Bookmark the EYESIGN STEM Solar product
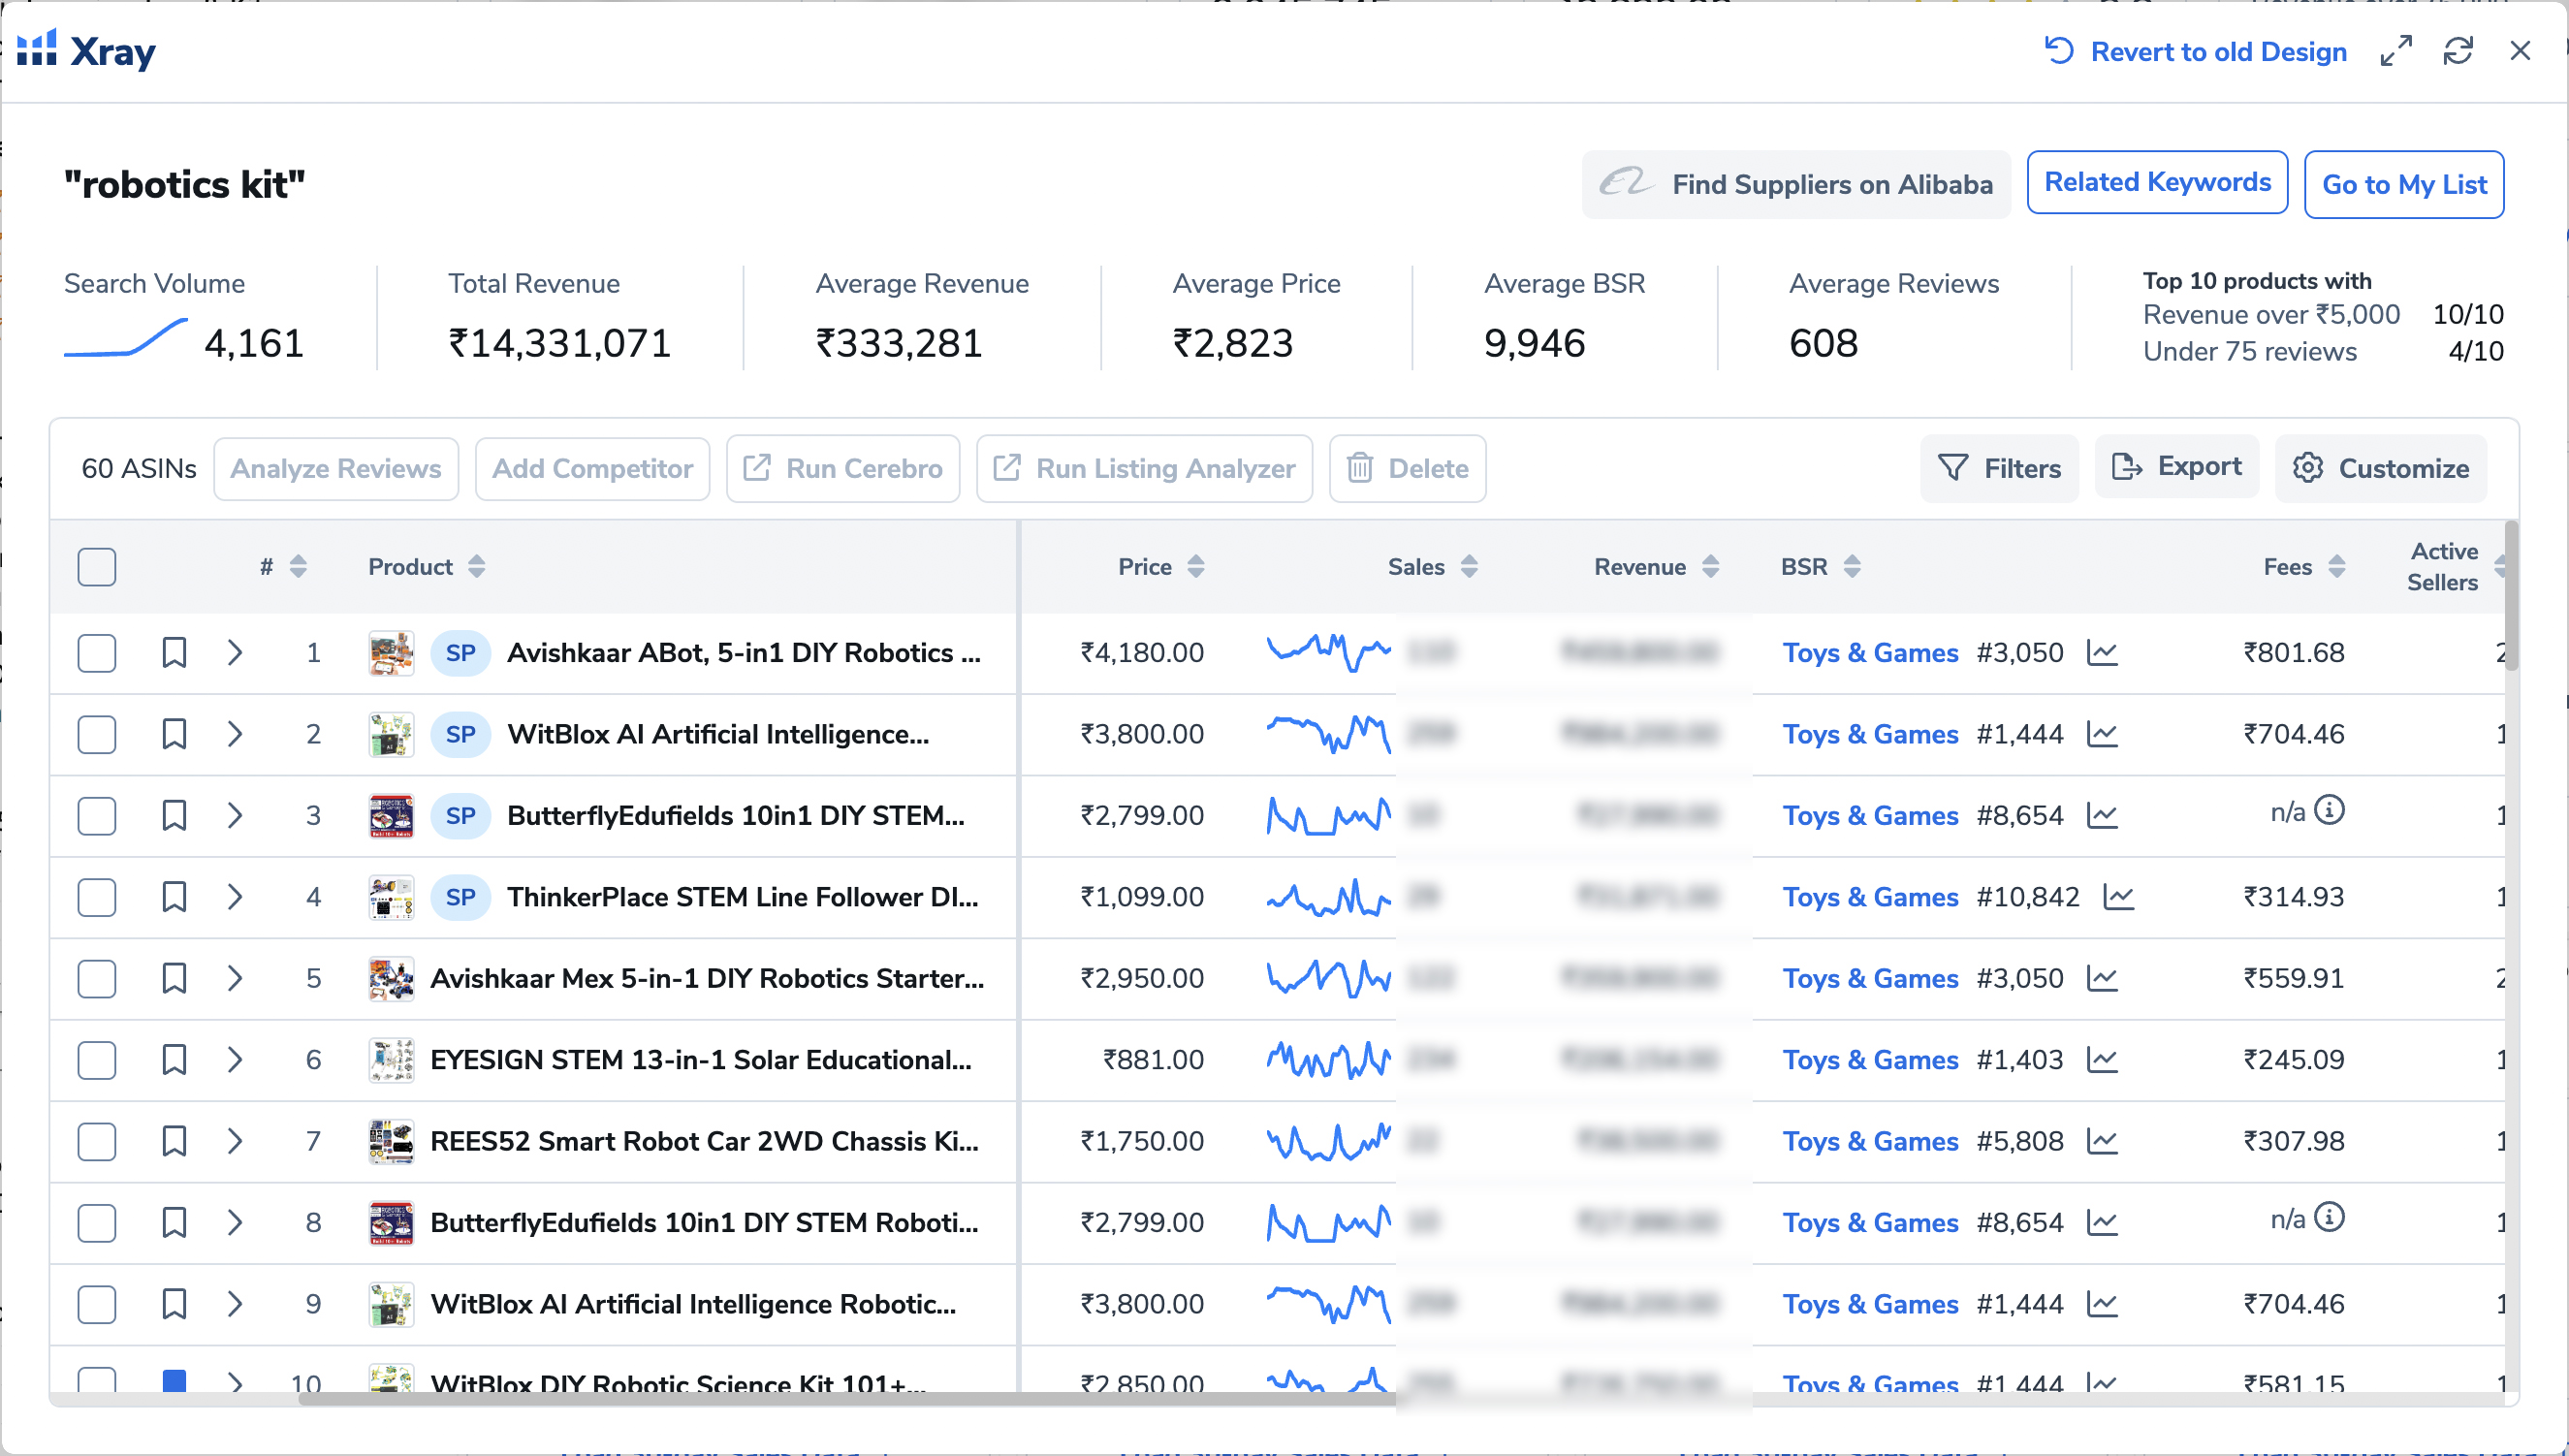Screen dimensions: 2569x1456 [174, 1060]
